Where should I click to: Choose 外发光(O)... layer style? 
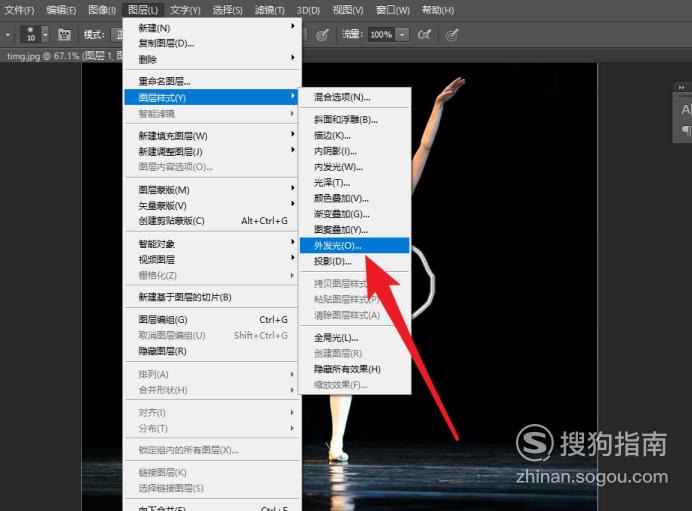click(355, 245)
